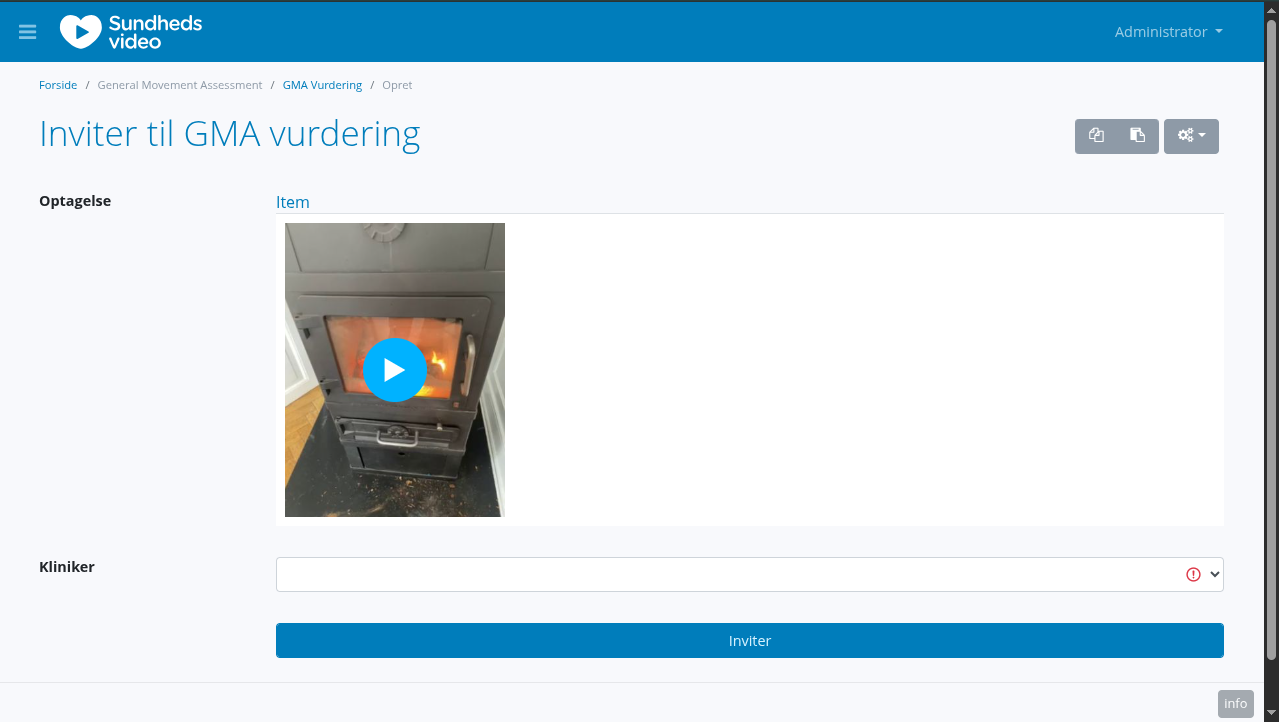Image resolution: width=1279 pixels, height=722 pixels.
Task: Click the Opret breadcrumb item
Action: tap(397, 85)
